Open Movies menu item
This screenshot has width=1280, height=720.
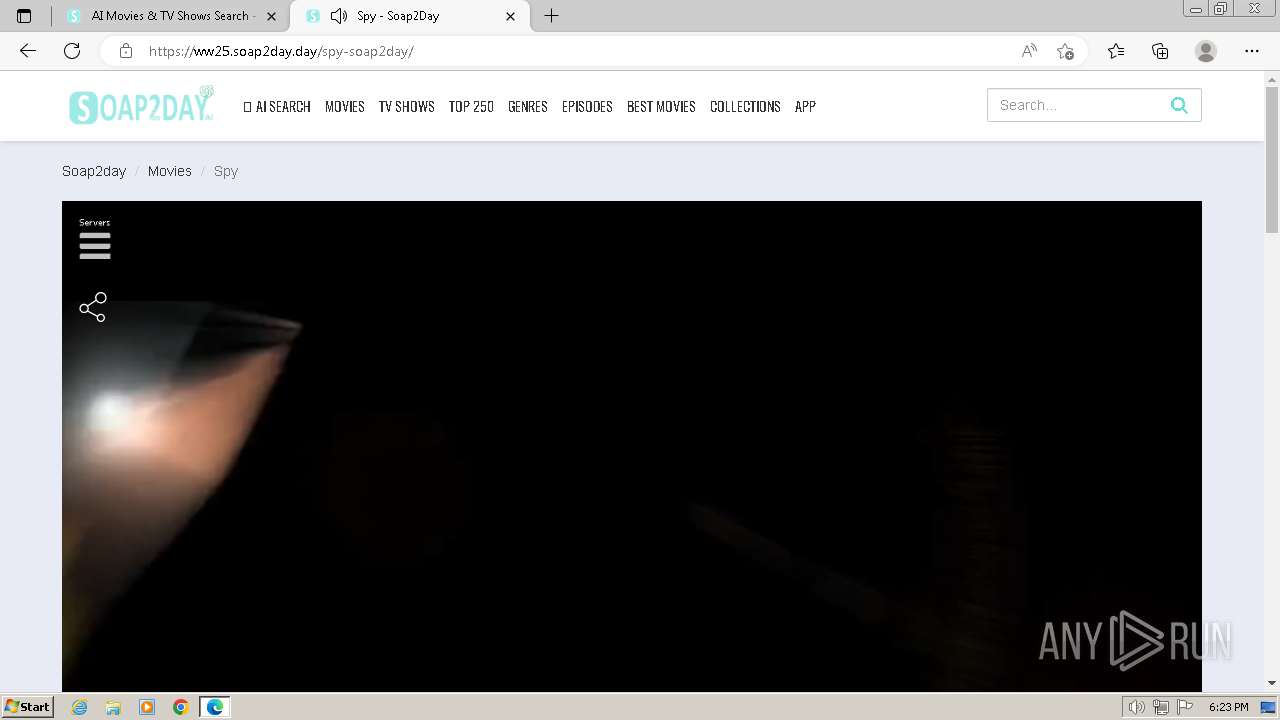coord(345,106)
